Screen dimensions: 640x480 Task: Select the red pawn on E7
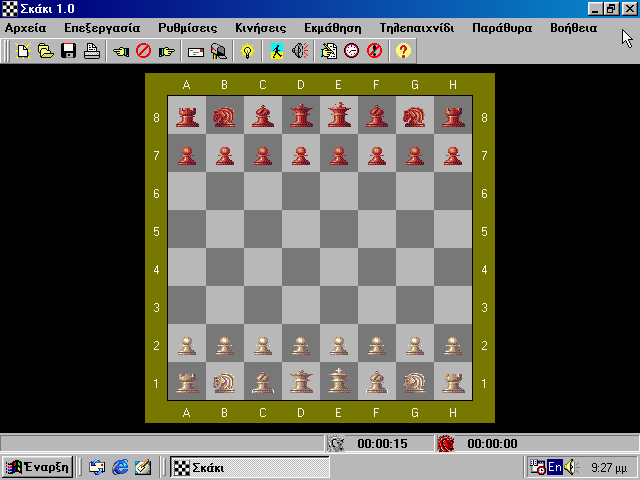pyautogui.click(x=339, y=155)
